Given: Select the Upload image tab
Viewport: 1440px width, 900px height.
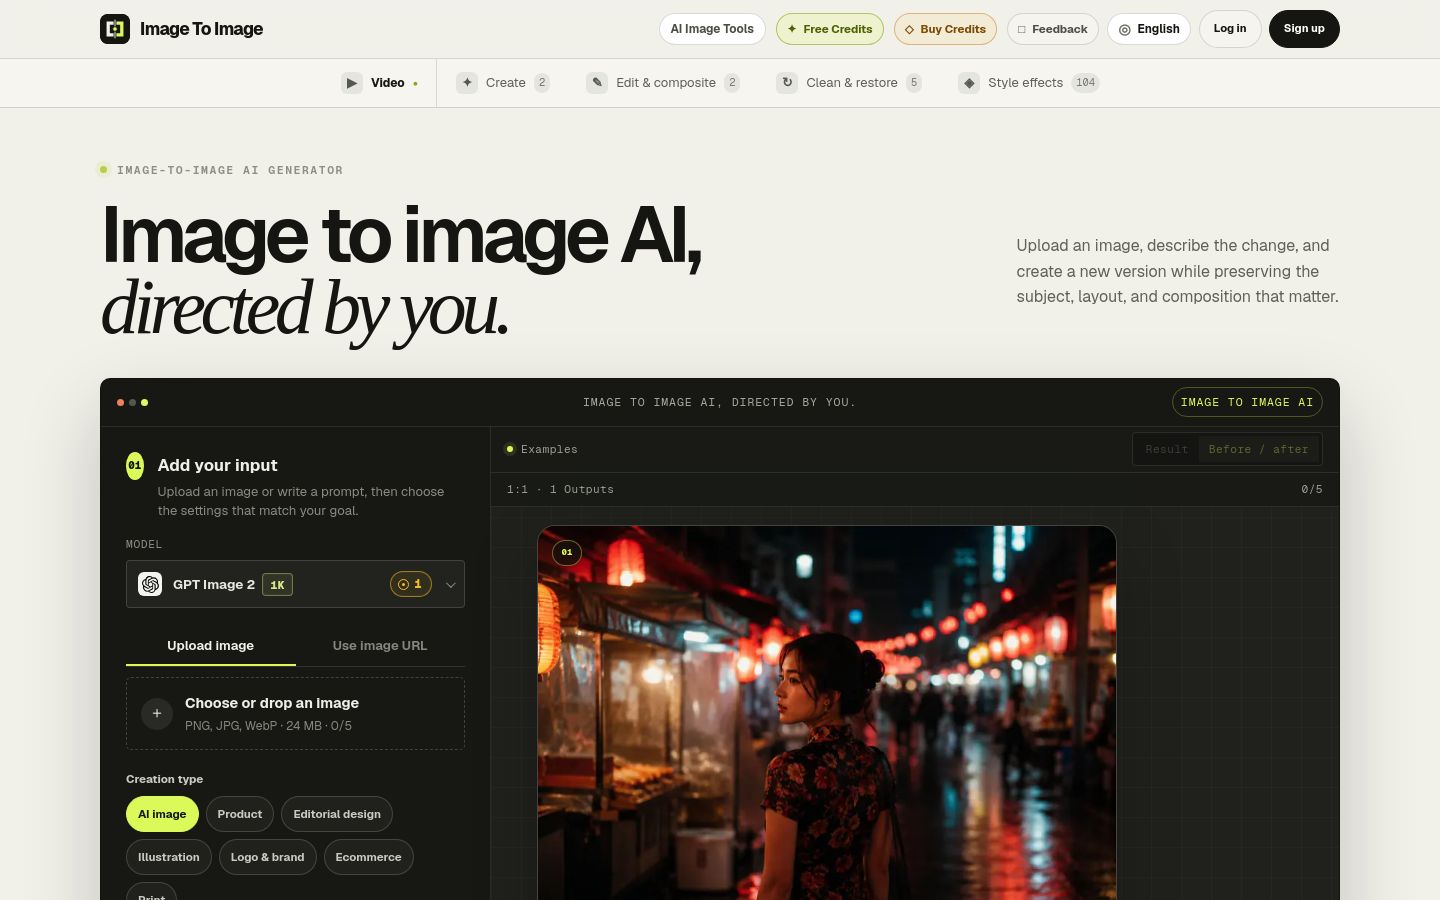Looking at the screenshot, I should point(210,646).
